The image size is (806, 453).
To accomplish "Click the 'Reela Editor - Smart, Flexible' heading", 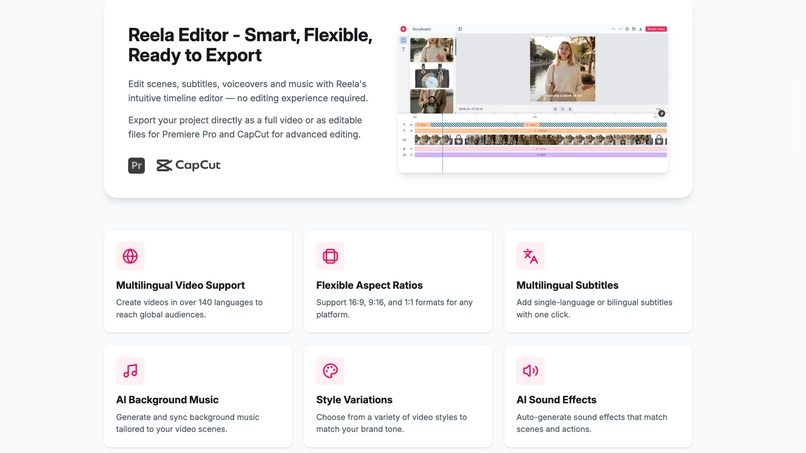I will [250, 45].
